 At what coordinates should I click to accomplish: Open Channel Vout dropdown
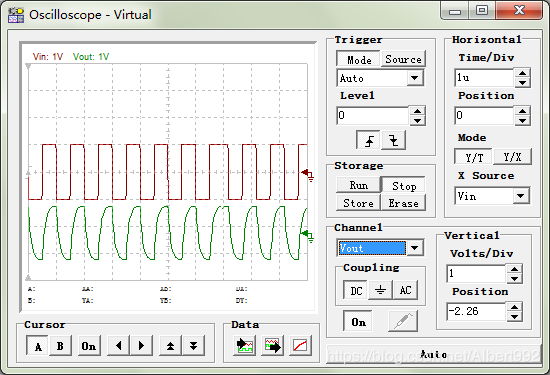[414, 248]
